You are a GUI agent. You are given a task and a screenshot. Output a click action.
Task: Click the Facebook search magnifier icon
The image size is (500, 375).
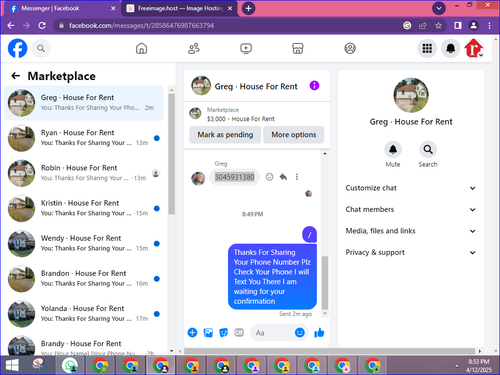41,49
